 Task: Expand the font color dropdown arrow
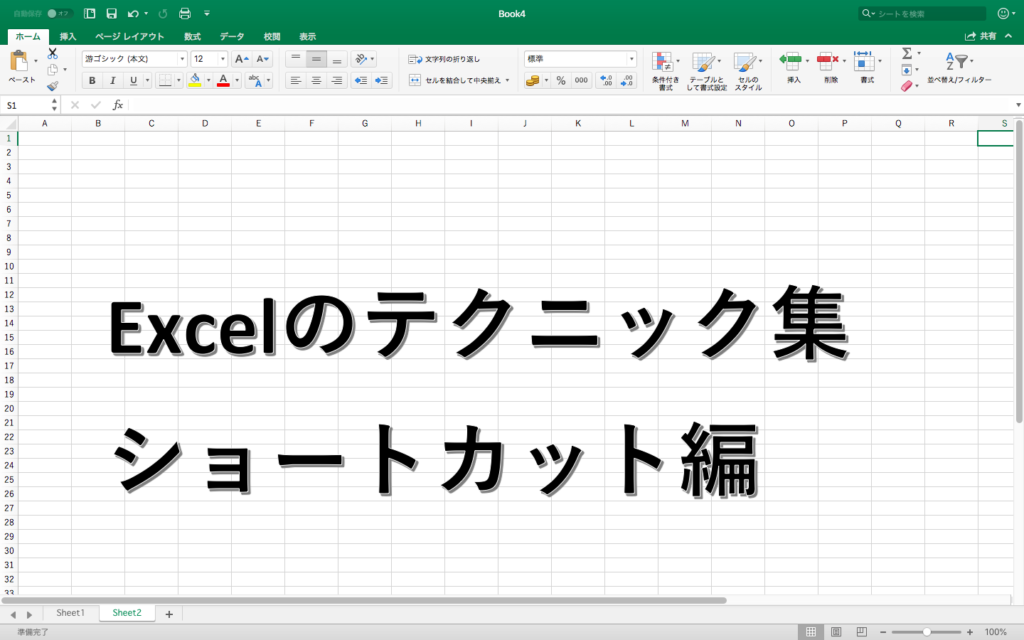[237, 80]
